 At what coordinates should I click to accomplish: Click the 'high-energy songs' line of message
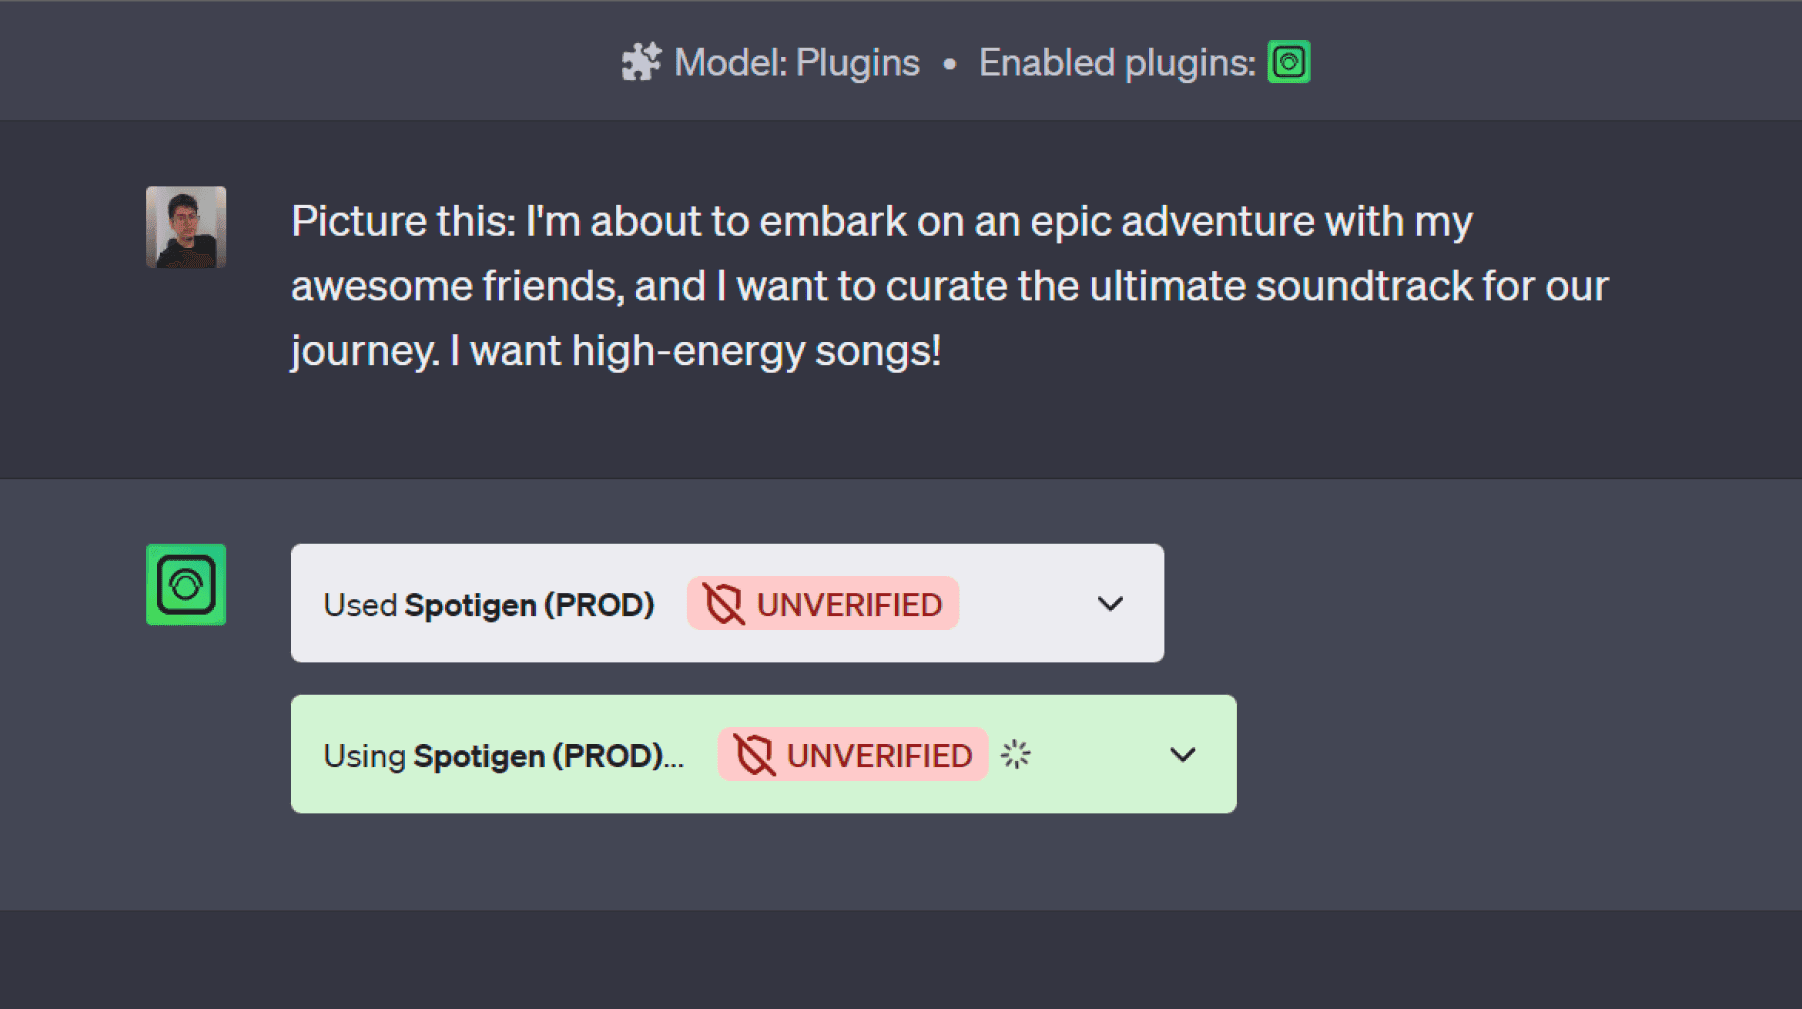point(615,352)
